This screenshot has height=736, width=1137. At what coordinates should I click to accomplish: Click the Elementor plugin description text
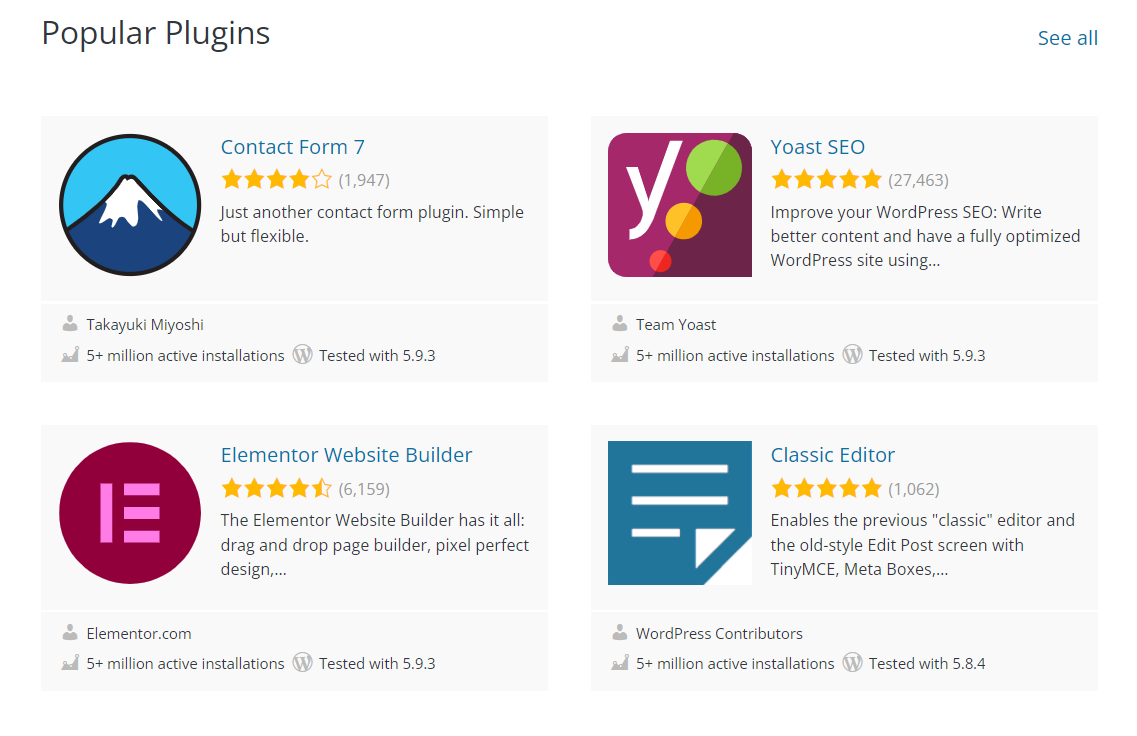coord(374,545)
